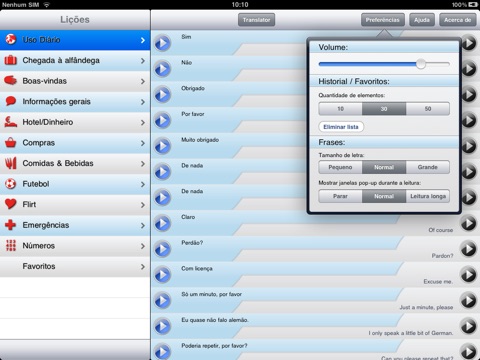Click the speech bubble icon for Informações gerais

pos(11,101)
